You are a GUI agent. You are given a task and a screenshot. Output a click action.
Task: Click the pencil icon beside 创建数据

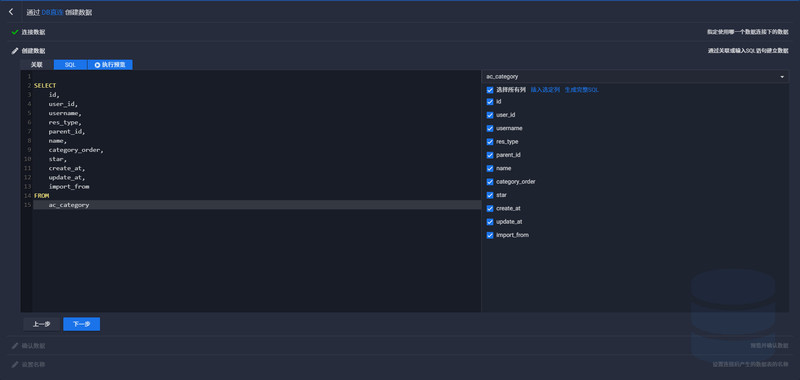(x=15, y=51)
